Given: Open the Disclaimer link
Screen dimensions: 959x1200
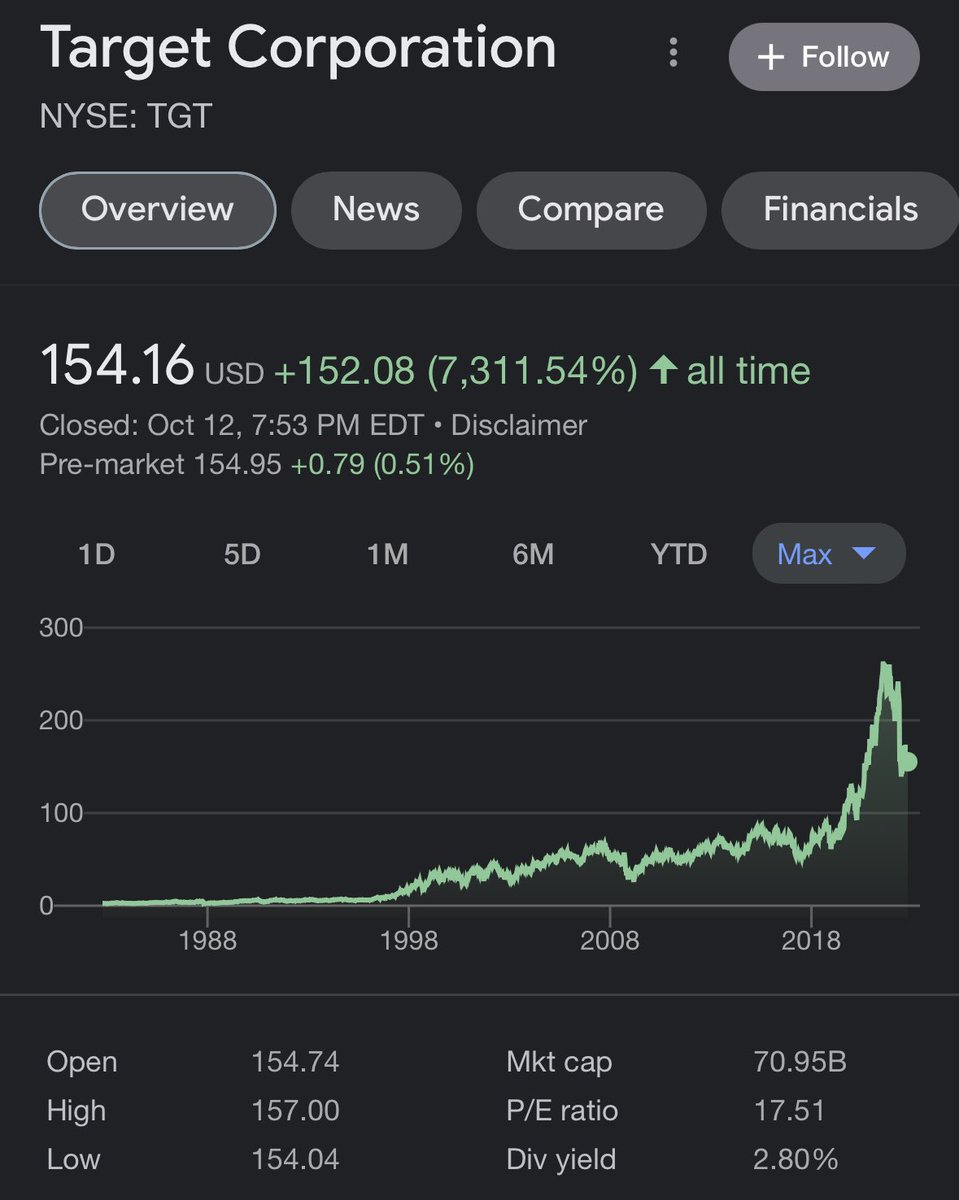Looking at the screenshot, I should 519,425.
